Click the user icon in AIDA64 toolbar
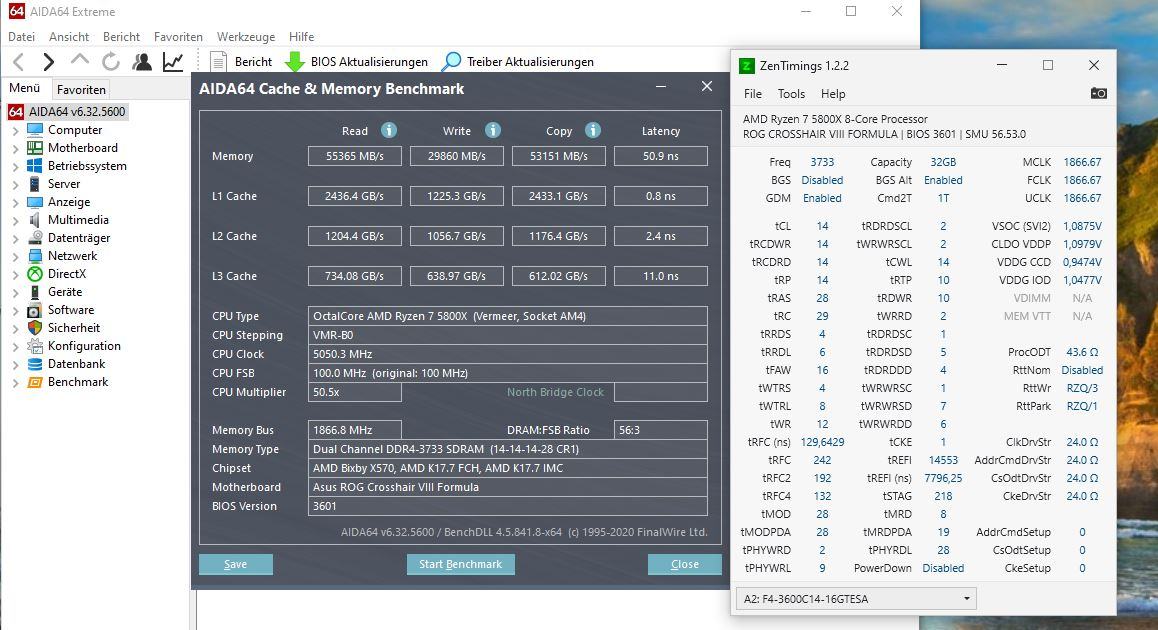The height and width of the screenshot is (630, 1158). 142,62
